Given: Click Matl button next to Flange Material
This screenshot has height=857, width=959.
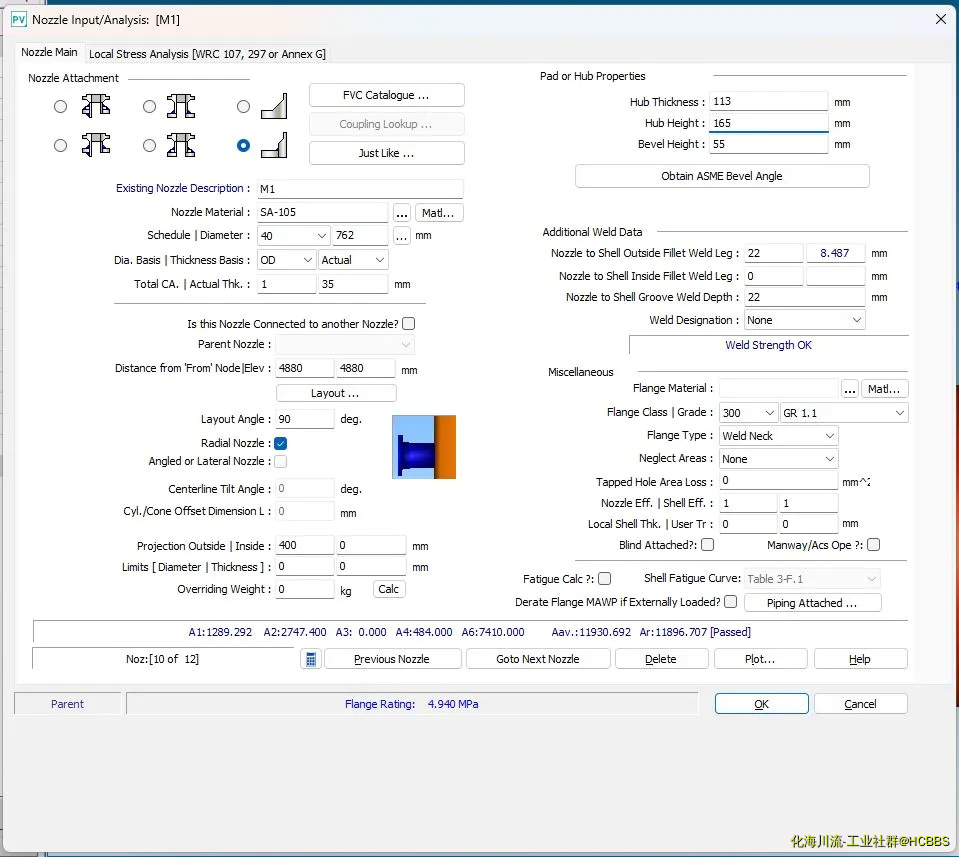Looking at the screenshot, I should click(884, 389).
